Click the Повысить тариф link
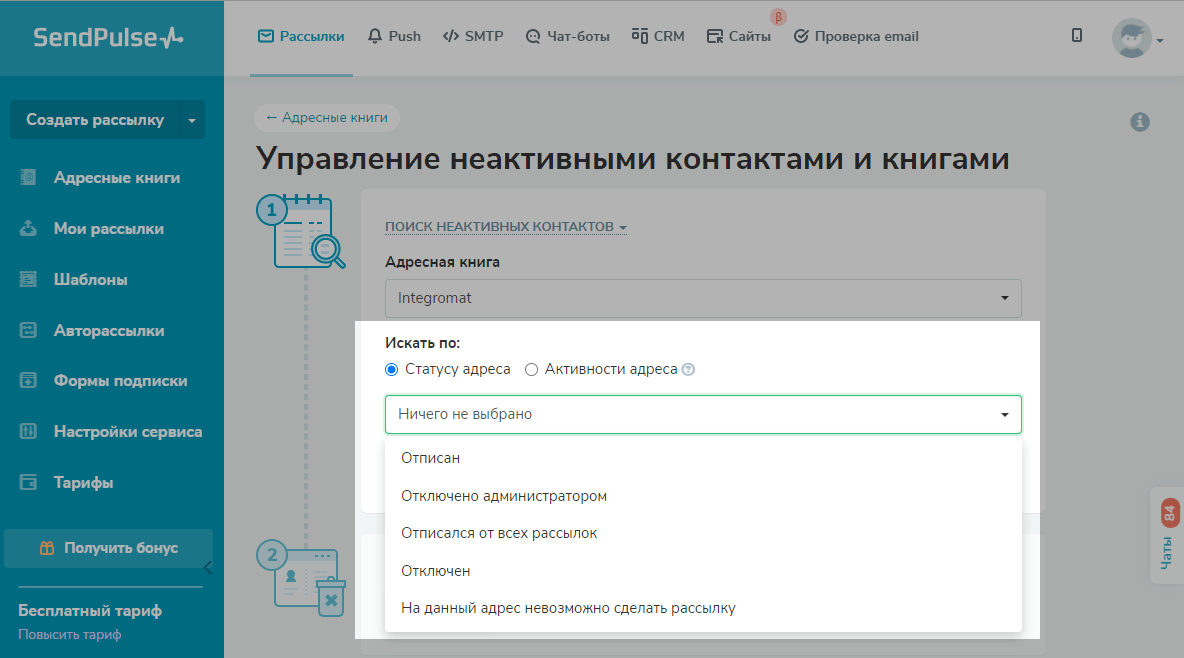 pos(70,635)
